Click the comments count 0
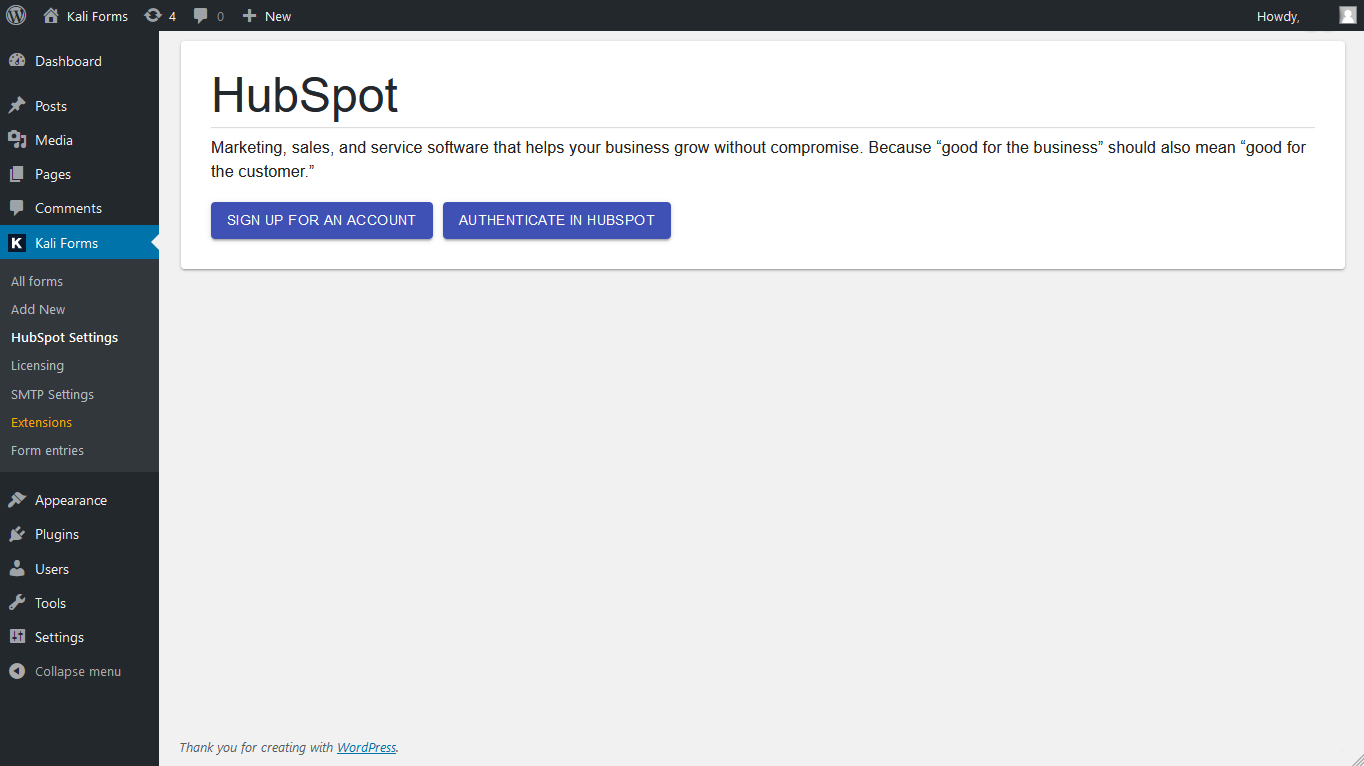 coord(220,16)
